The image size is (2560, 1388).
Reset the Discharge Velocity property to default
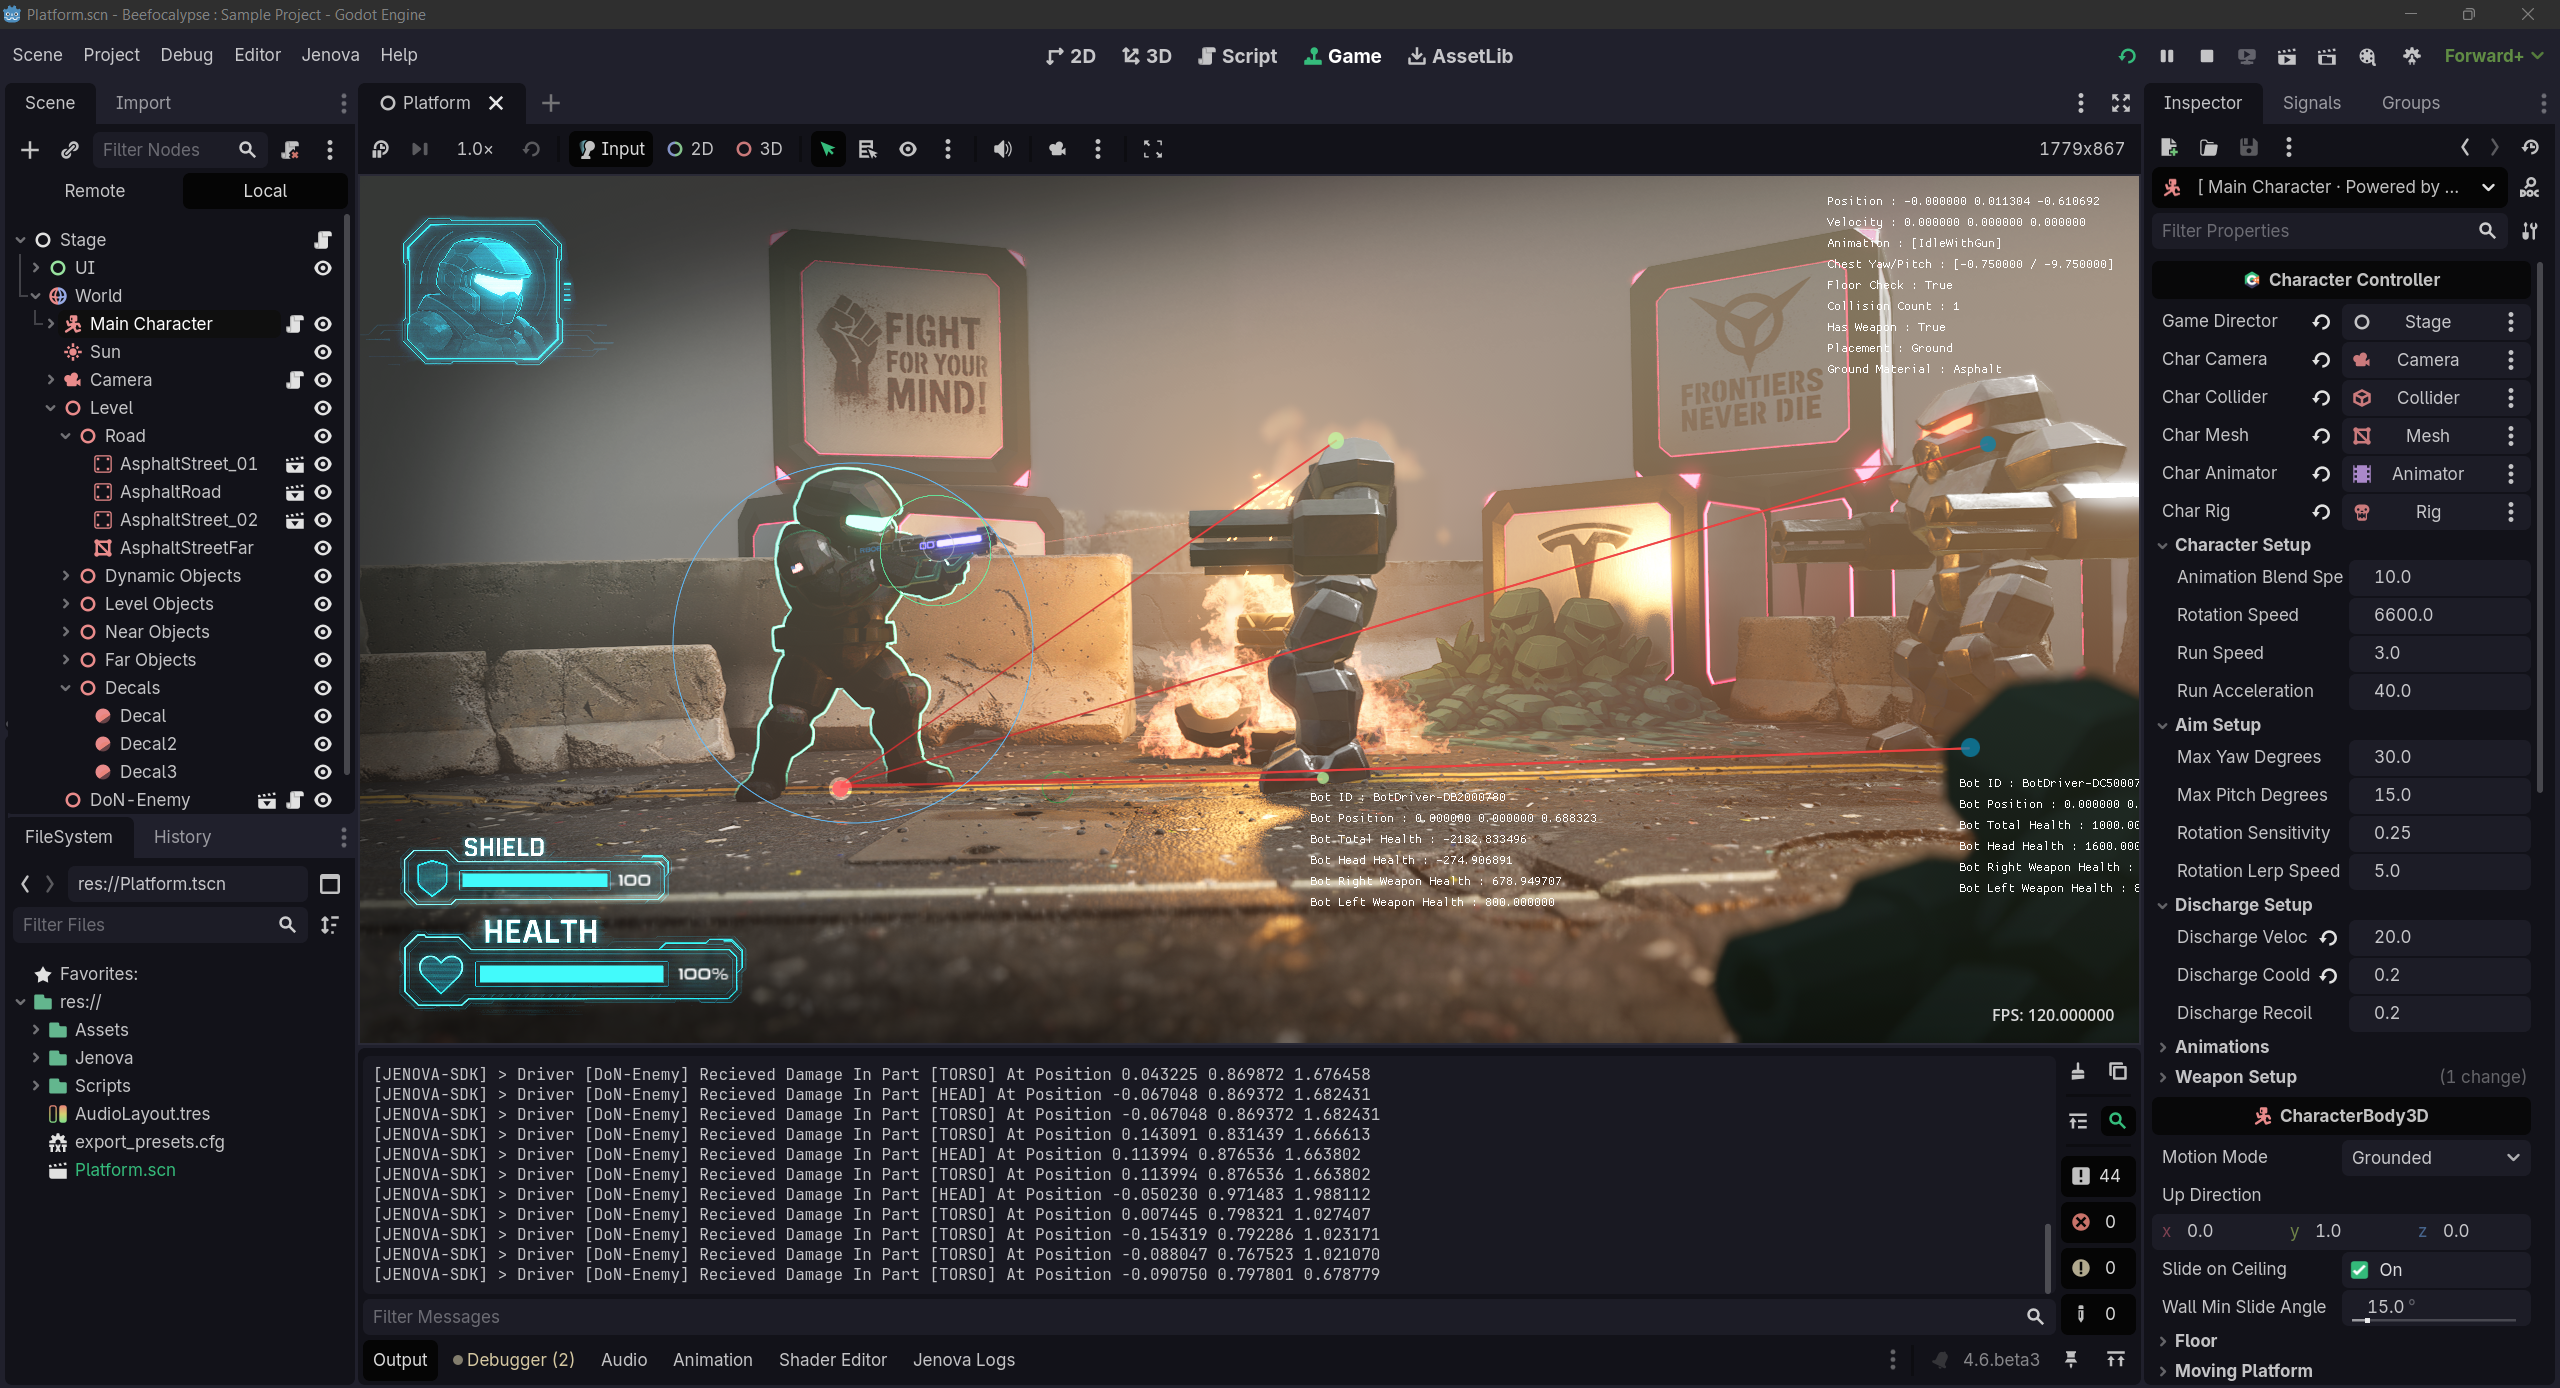pos(2328,938)
